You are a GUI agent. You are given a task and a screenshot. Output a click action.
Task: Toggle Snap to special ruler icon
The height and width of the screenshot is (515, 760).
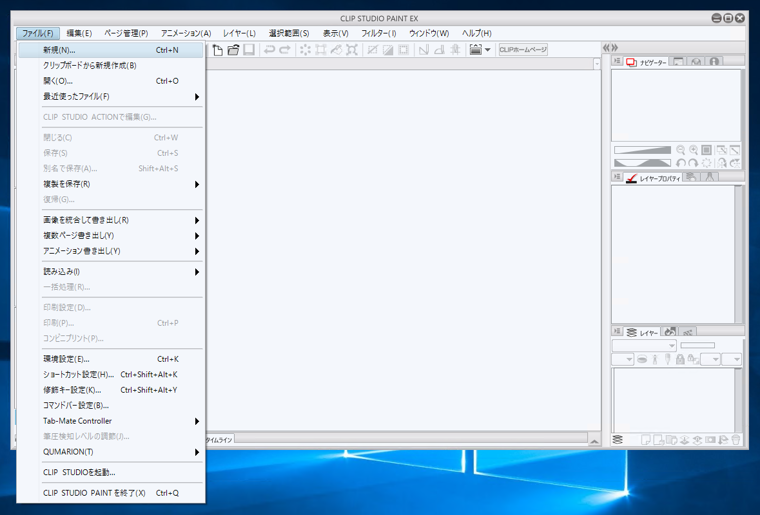pyautogui.click(x=439, y=49)
